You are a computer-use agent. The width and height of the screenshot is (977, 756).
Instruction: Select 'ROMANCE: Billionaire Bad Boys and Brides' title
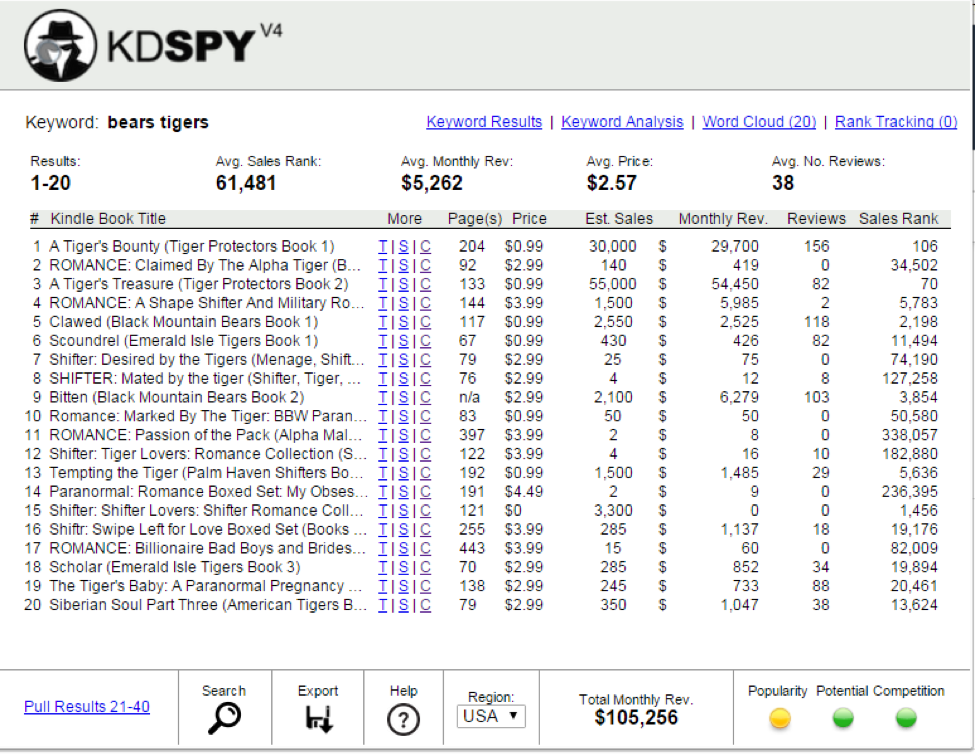point(207,548)
